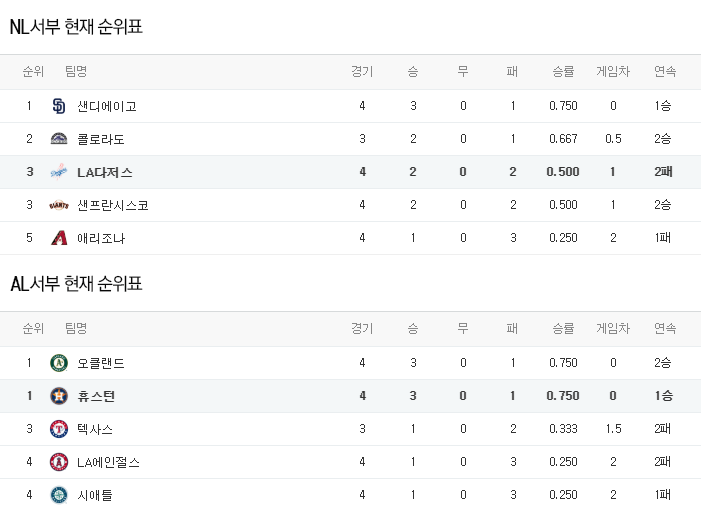Click 오클랜드 team name in AL table

(101, 363)
